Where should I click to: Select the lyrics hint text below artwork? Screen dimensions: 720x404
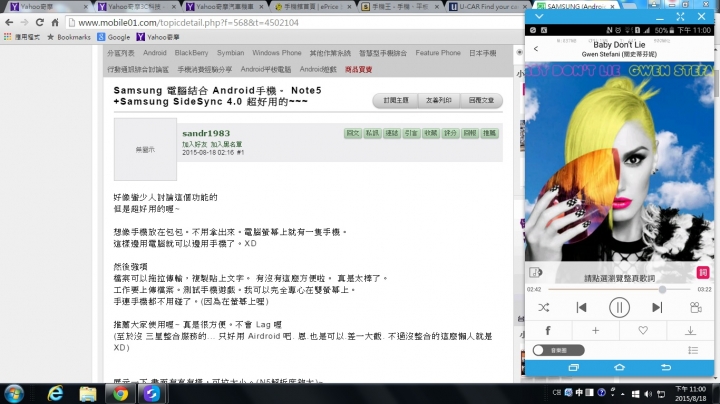pos(619,278)
